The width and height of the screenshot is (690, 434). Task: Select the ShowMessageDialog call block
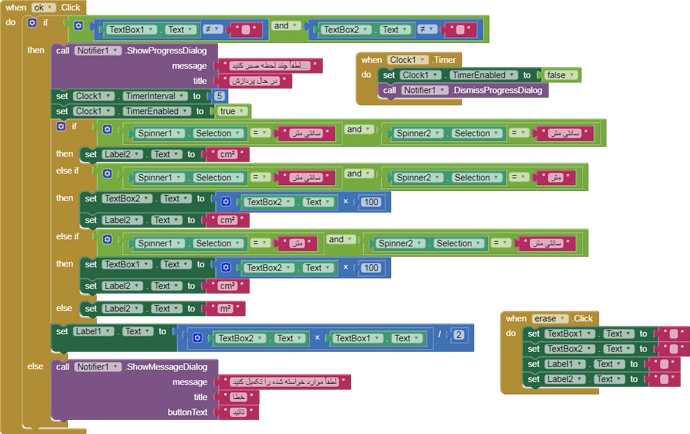170,366
